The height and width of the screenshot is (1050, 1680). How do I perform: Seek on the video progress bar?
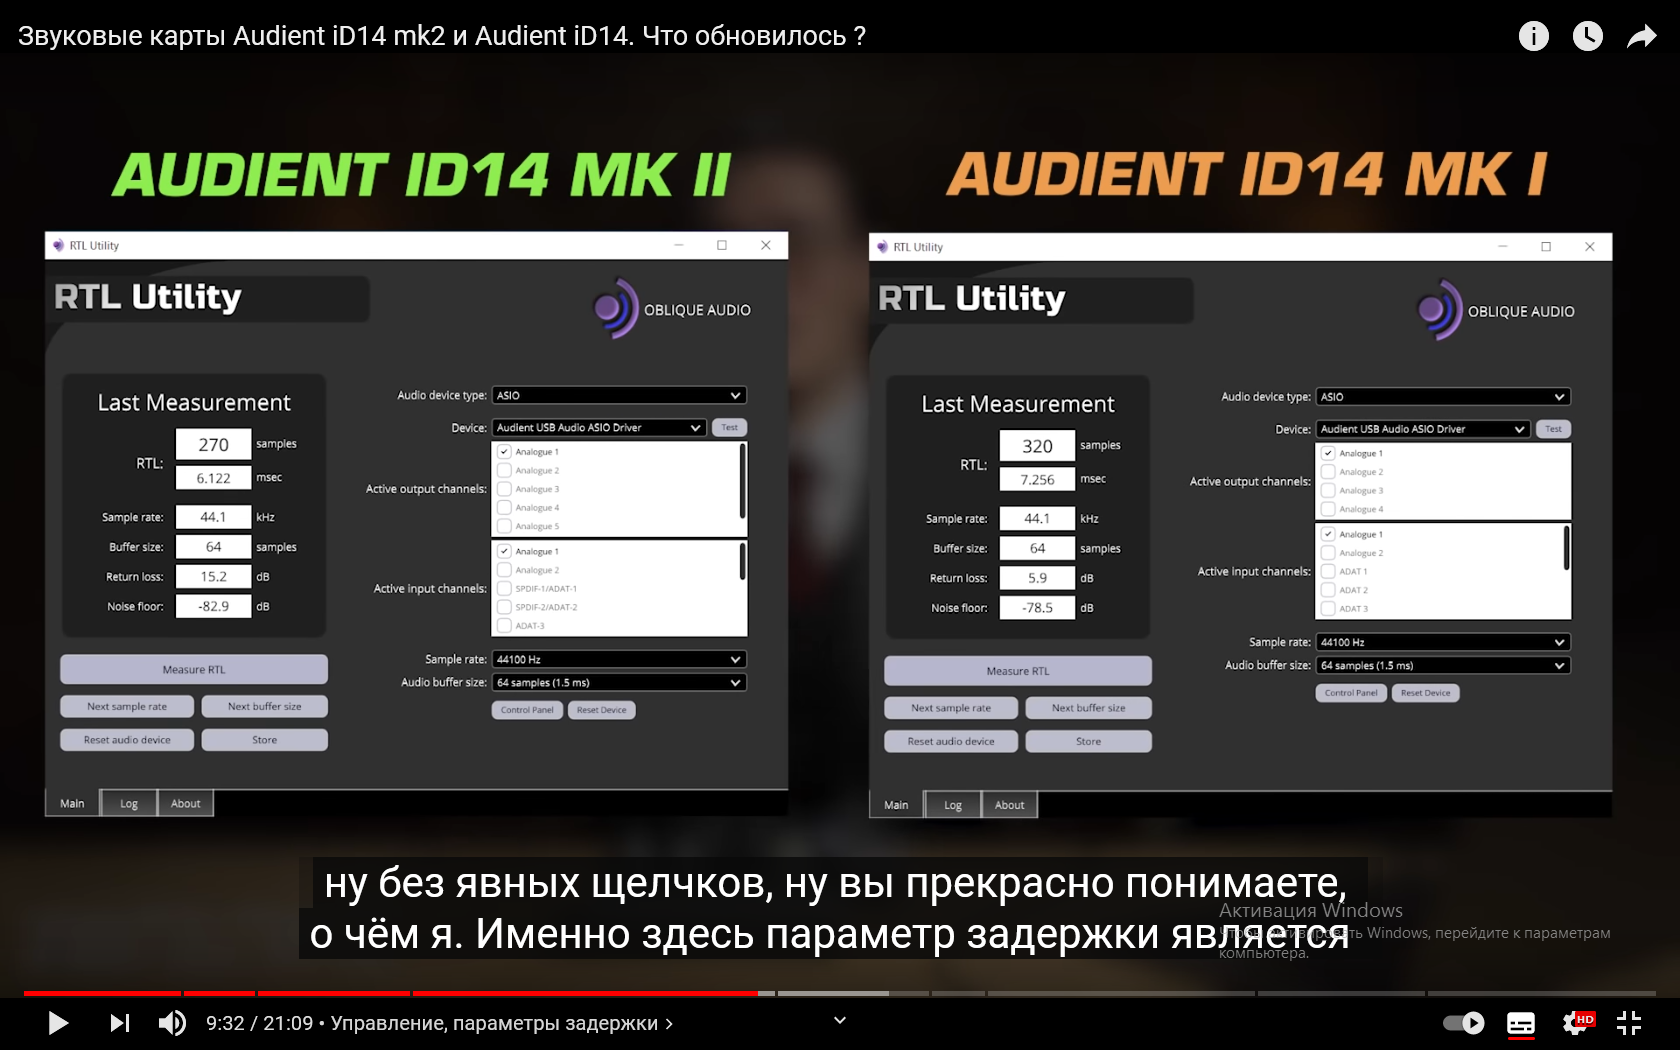tap(840, 993)
